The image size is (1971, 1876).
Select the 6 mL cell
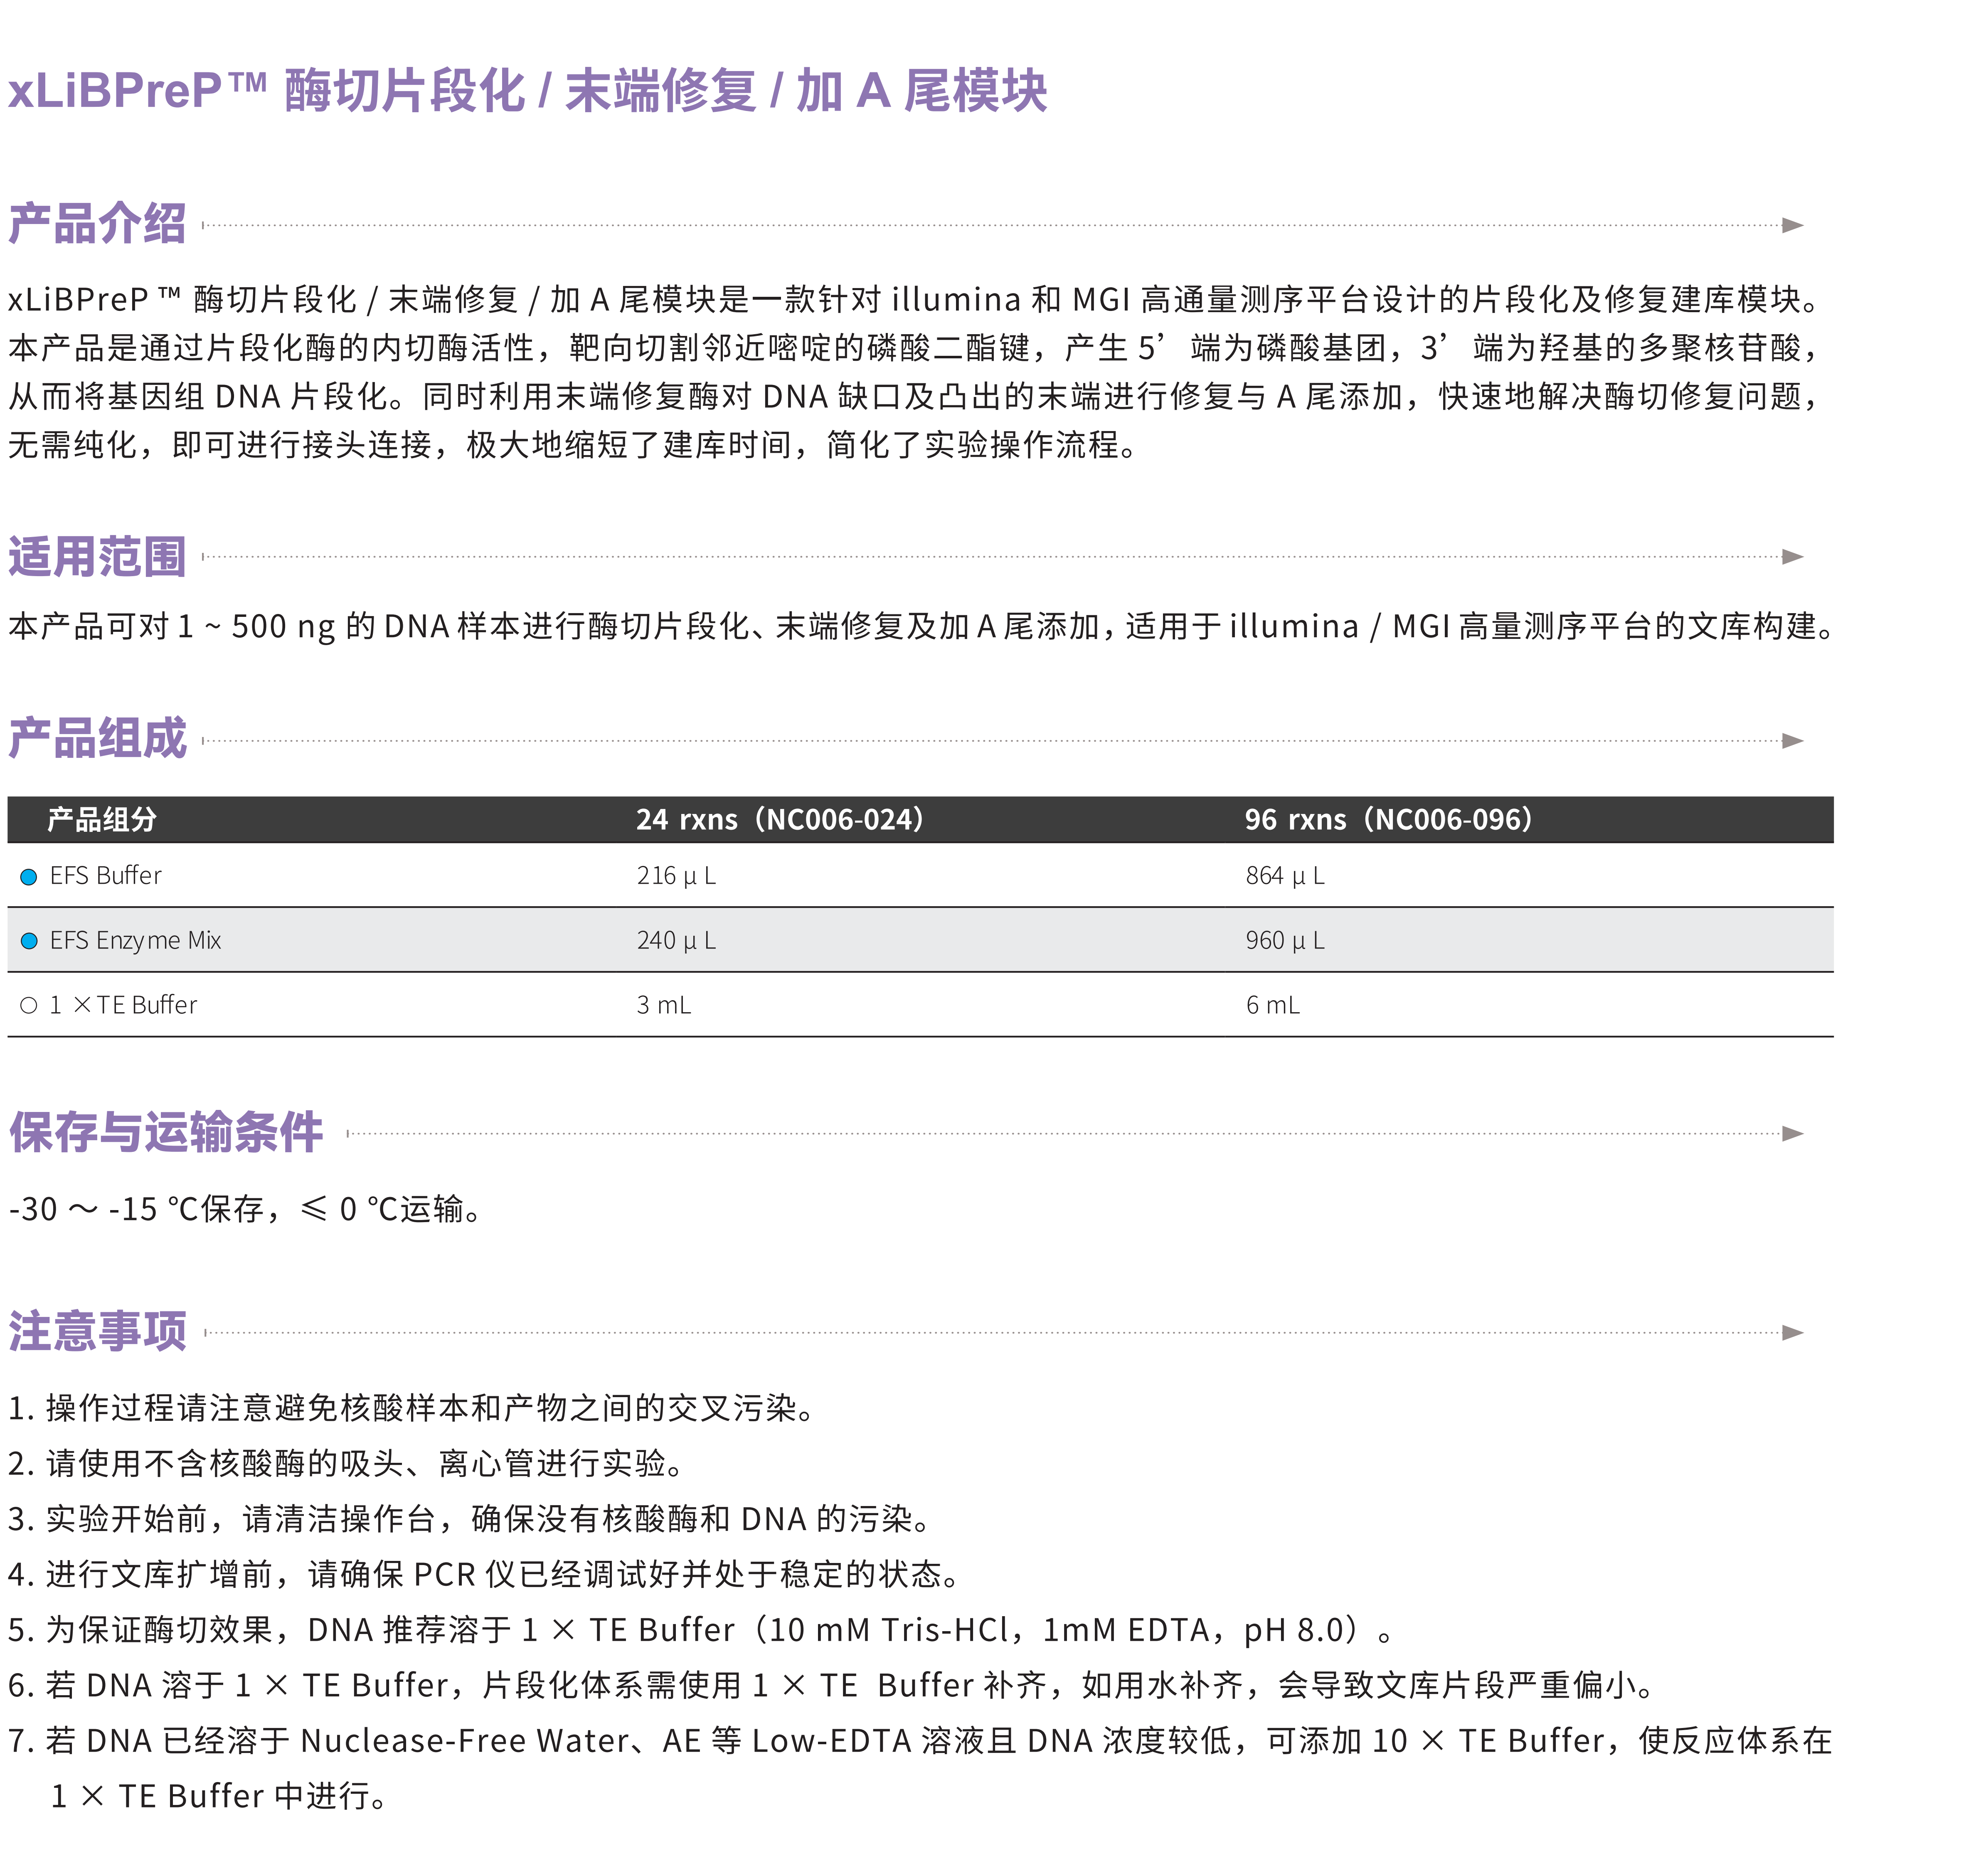pos(1273,1005)
